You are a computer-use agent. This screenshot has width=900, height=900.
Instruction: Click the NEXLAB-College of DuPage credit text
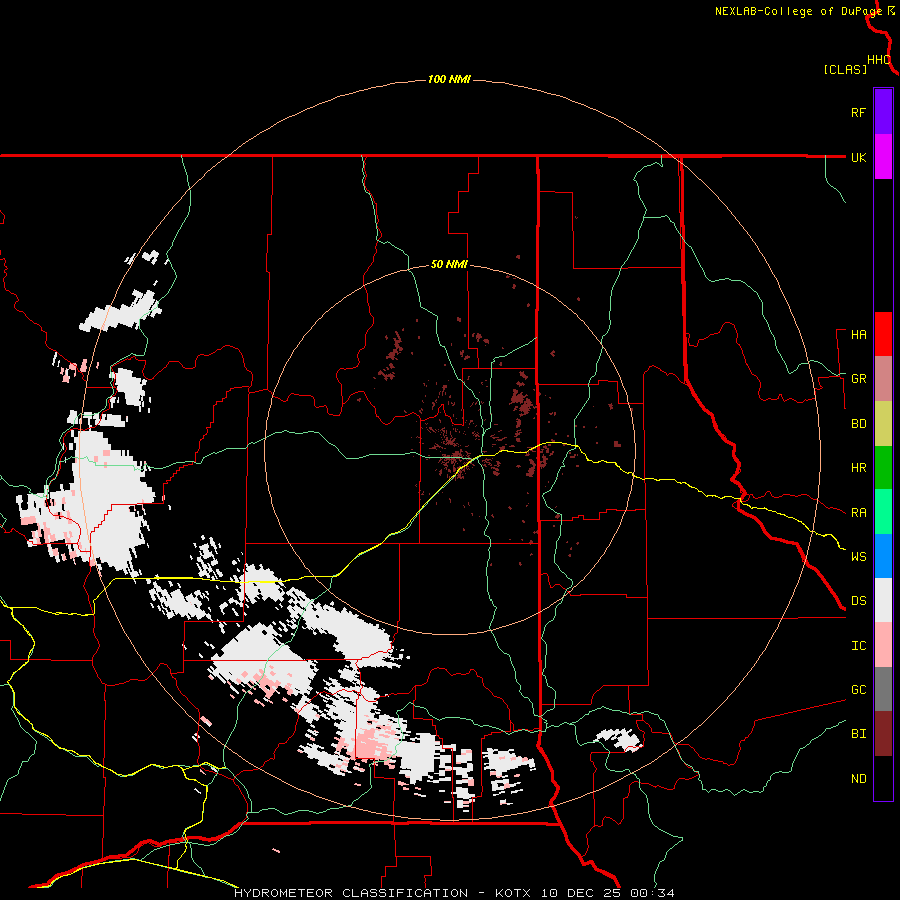pos(798,11)
